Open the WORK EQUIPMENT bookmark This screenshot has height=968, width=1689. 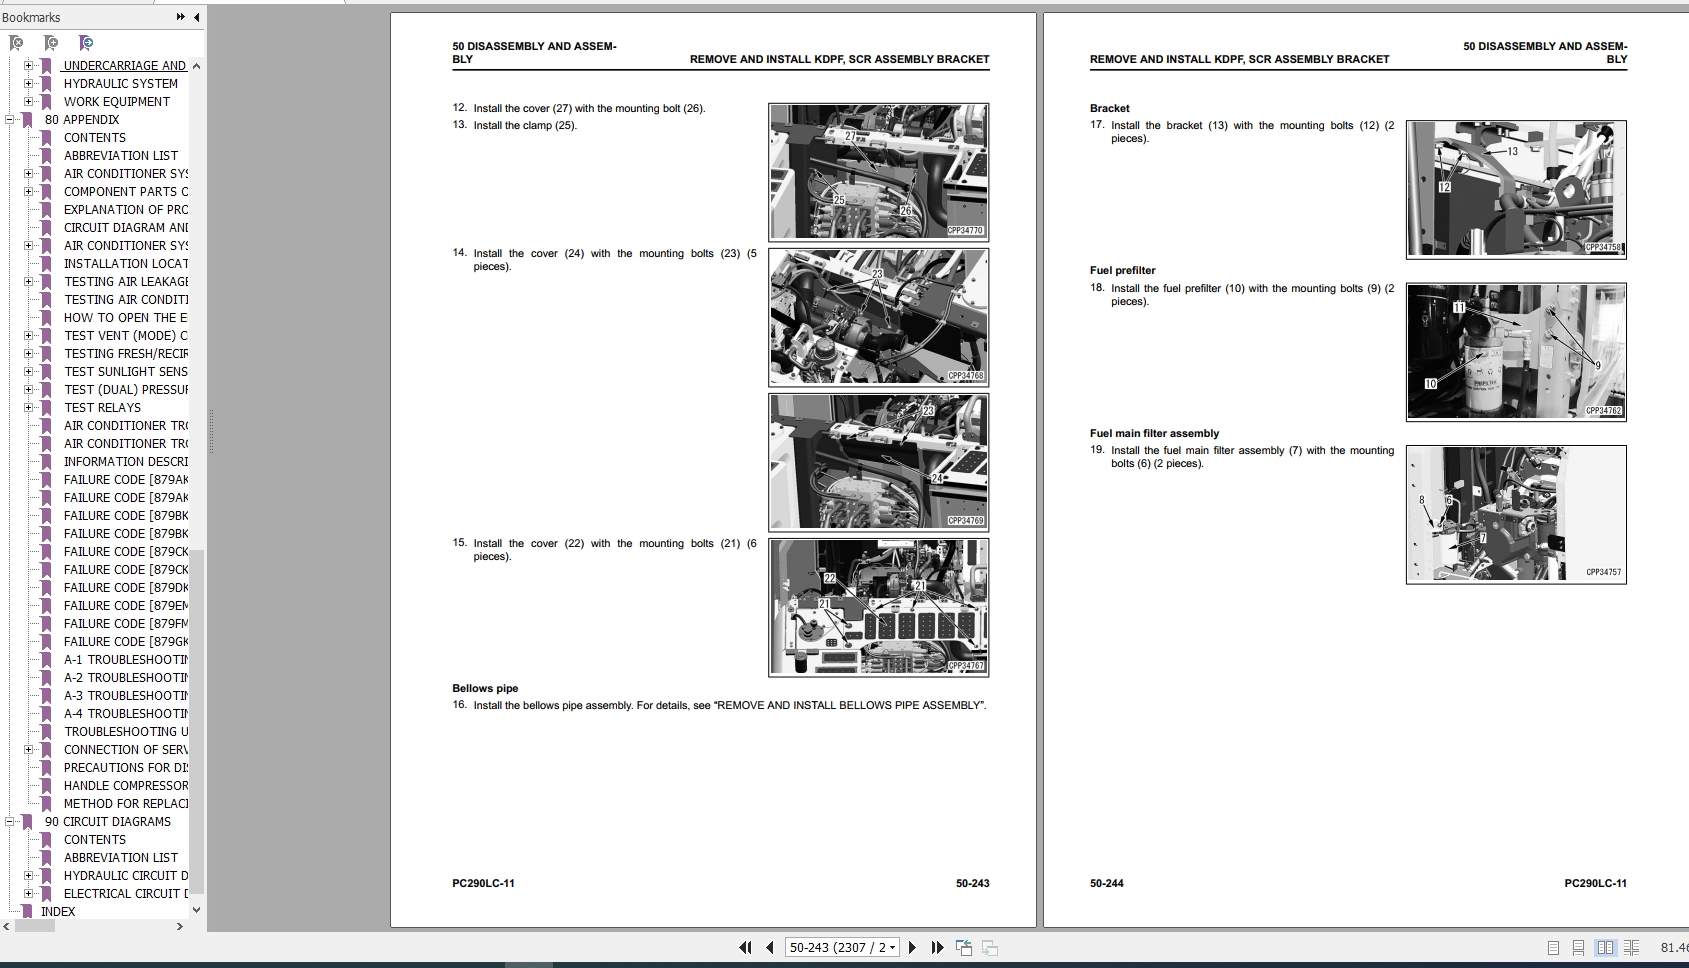(x=117, y=102)
